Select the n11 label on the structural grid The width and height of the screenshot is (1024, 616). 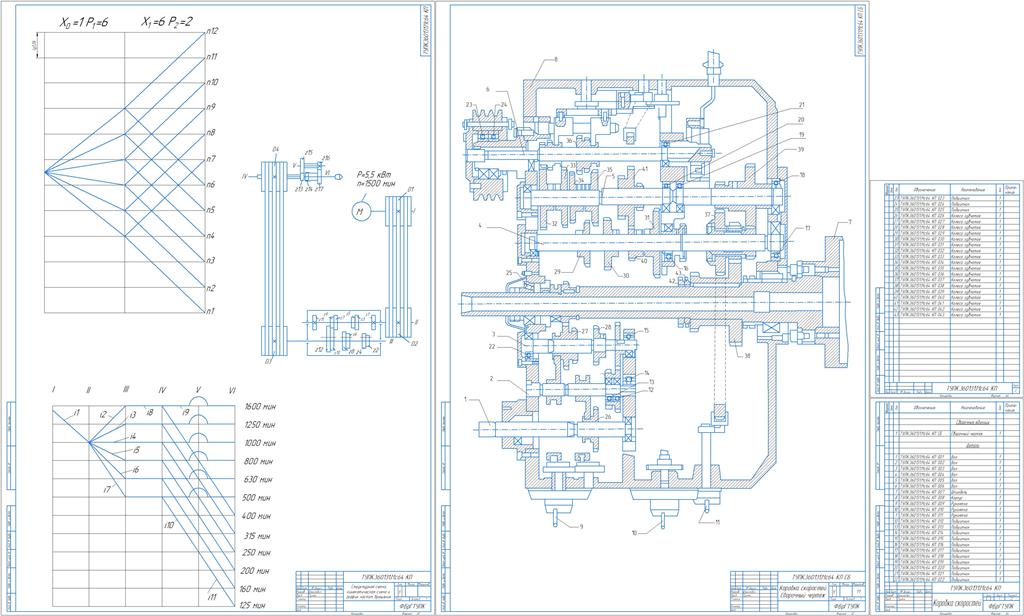pyautogui.click(x=212, y=57)
